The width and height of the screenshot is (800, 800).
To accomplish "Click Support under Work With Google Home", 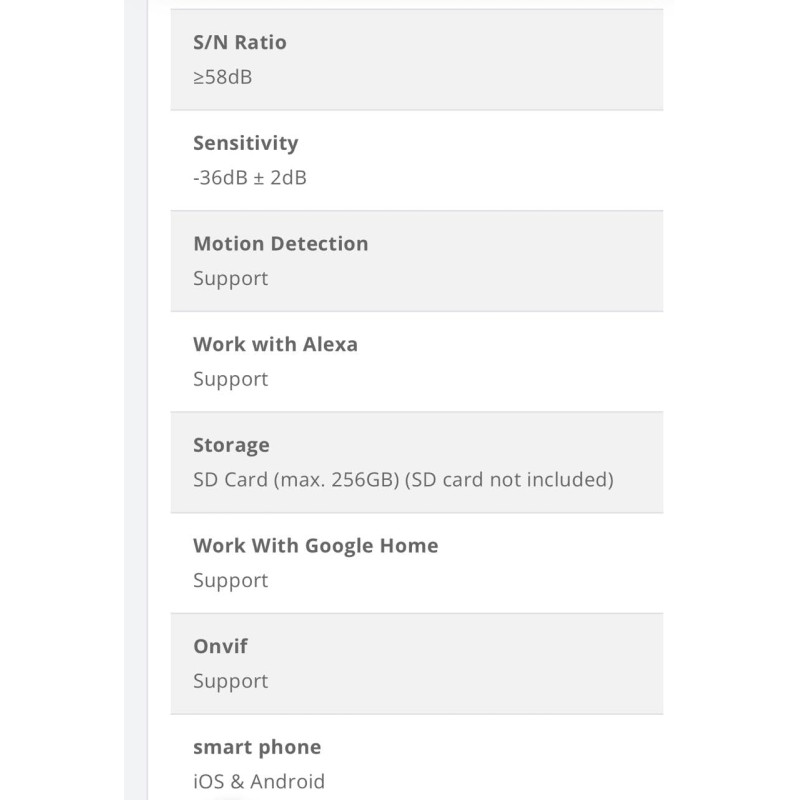I will pyautogui.click(x=231, y=581).
